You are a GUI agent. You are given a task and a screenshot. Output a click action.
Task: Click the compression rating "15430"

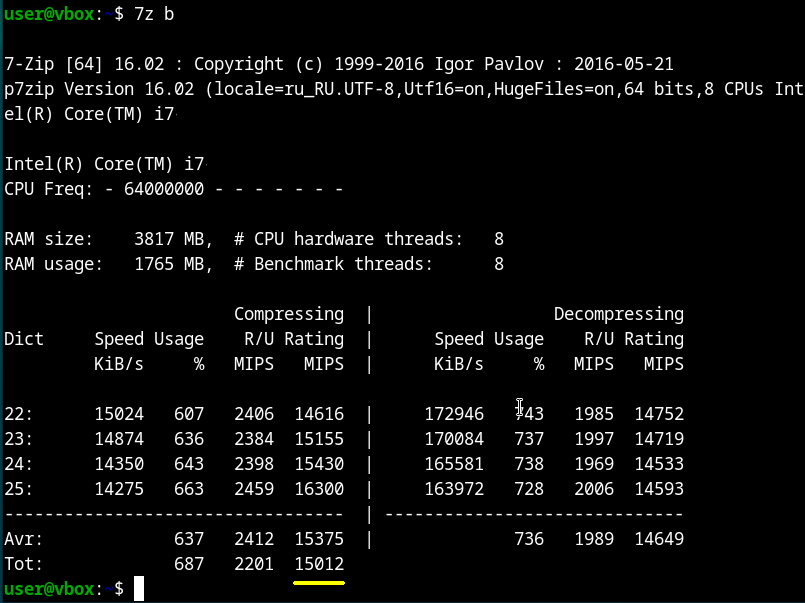coord(319,464)
